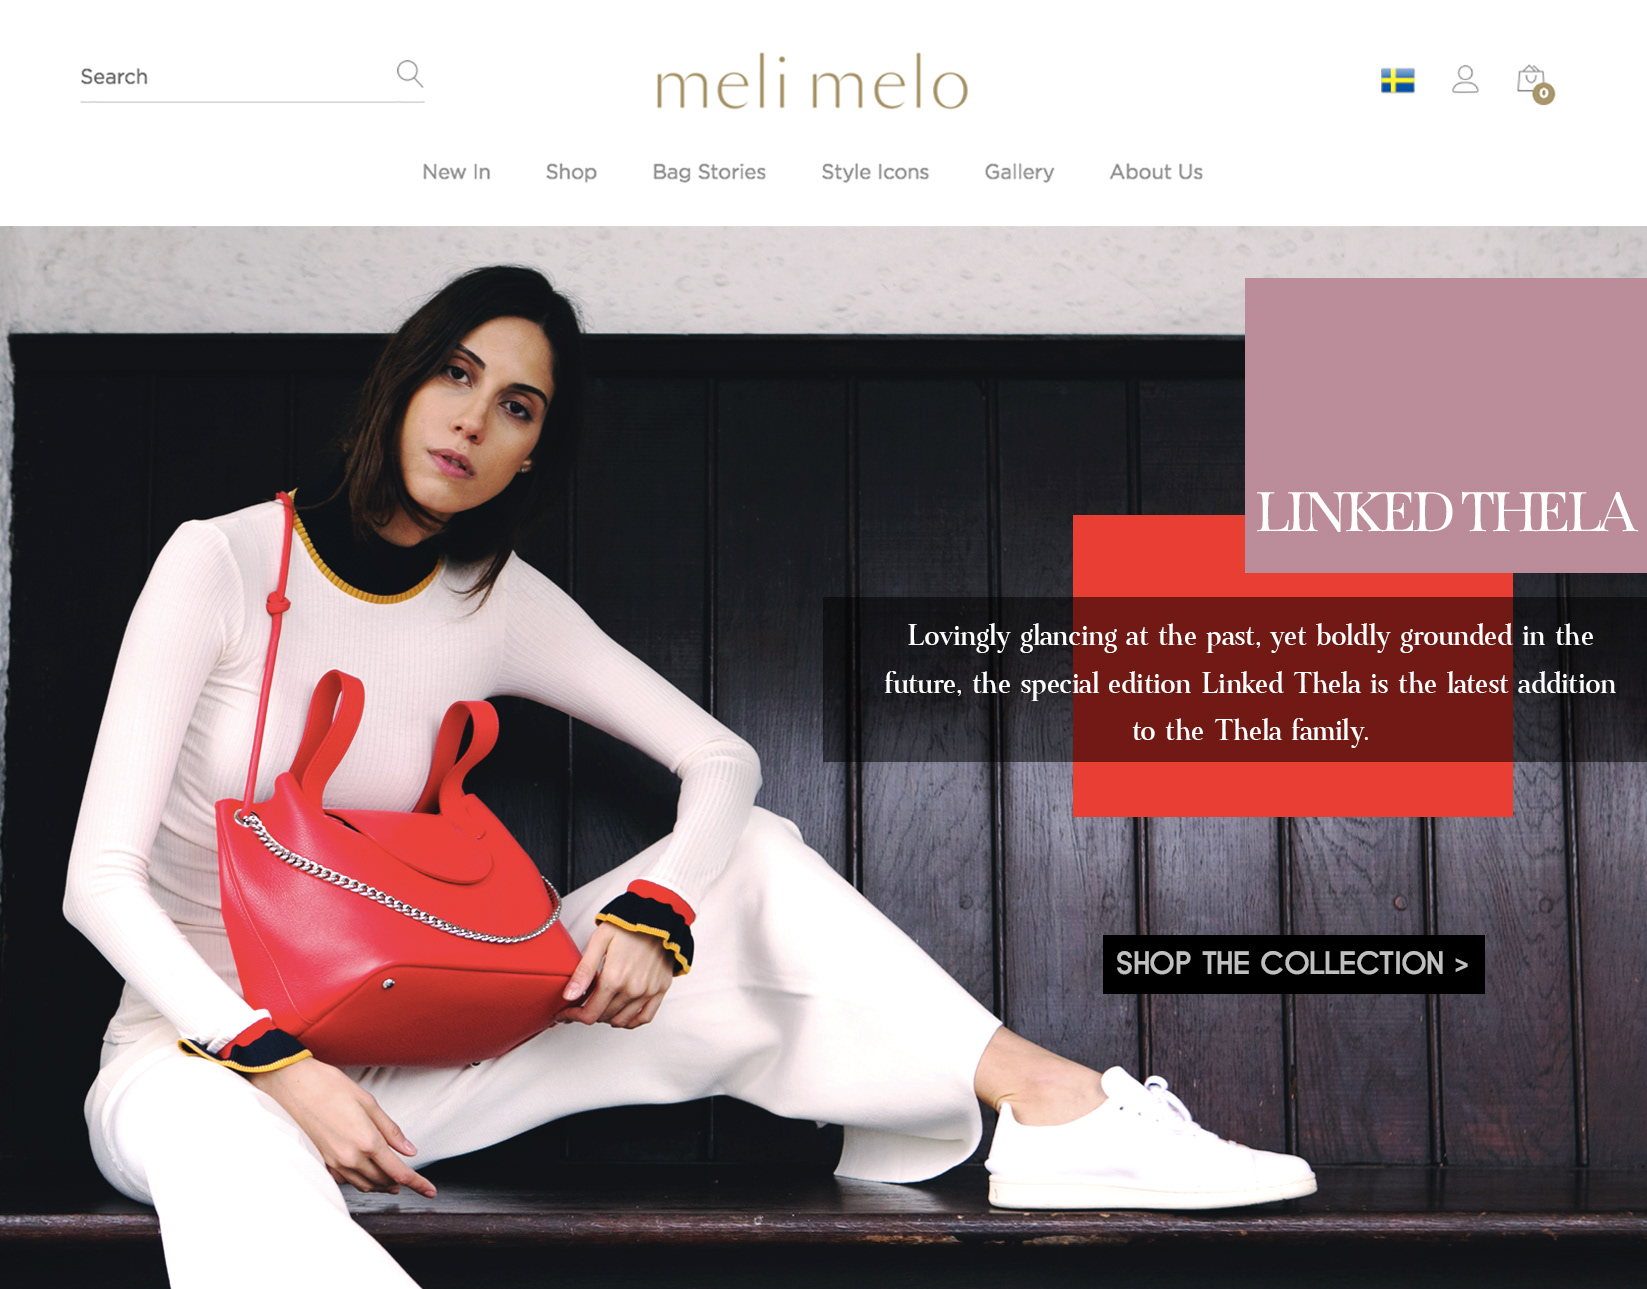Open the Style Icons page

coord(875,172)
